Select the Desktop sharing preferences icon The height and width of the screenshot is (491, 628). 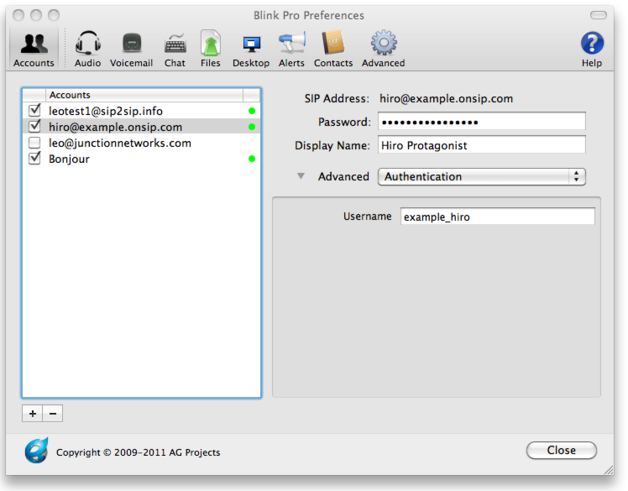click(251, 48)
